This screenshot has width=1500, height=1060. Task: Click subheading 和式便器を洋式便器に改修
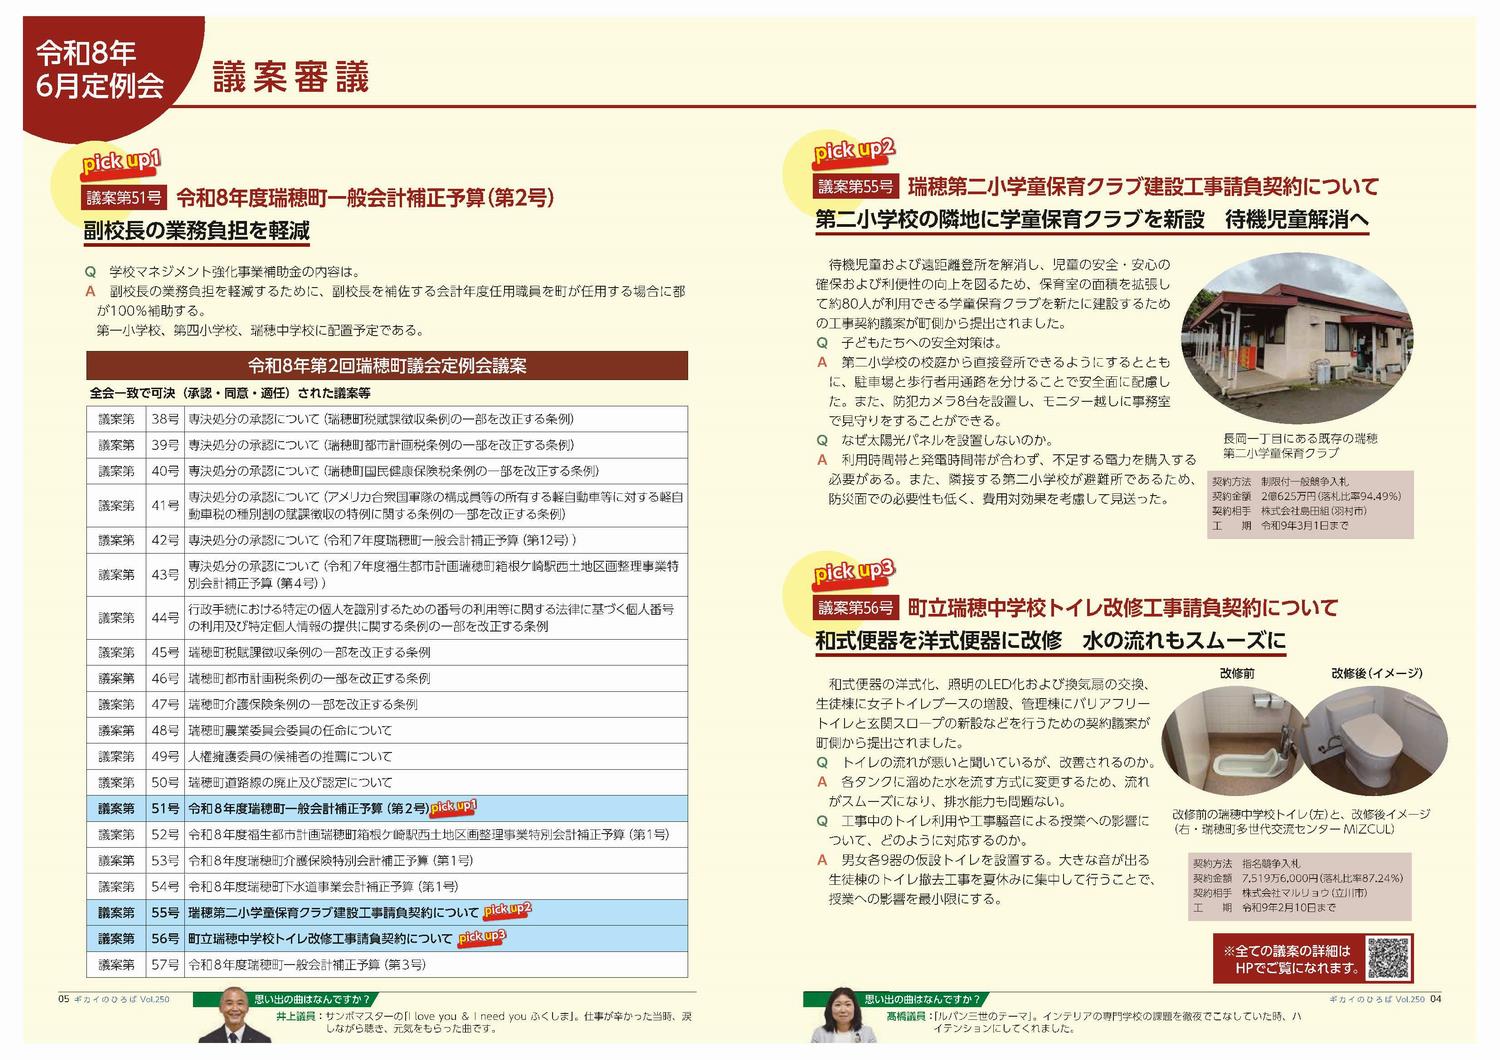coord(938,641)
